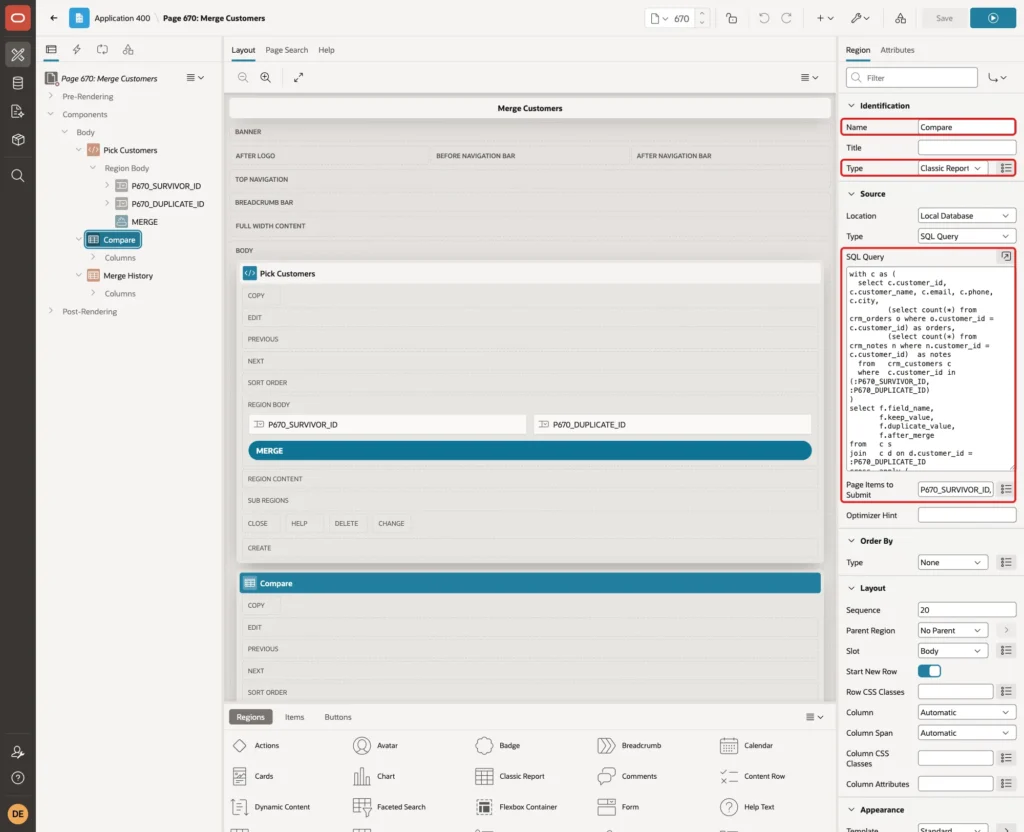
Task: Open Gallery cube icon in sidebar
Action: pos(18,140)
